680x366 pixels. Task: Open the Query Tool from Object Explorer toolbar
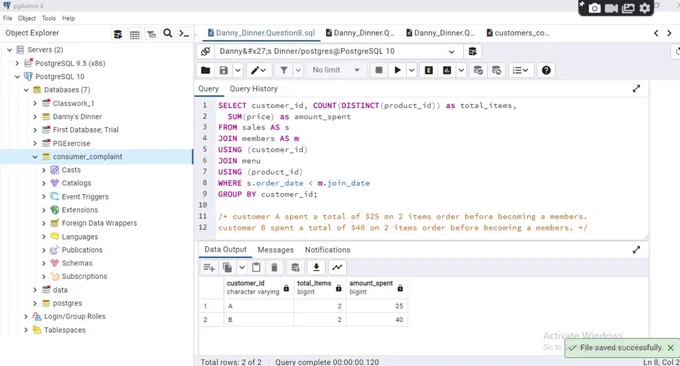pyautogui.click(x=118, y=34)
